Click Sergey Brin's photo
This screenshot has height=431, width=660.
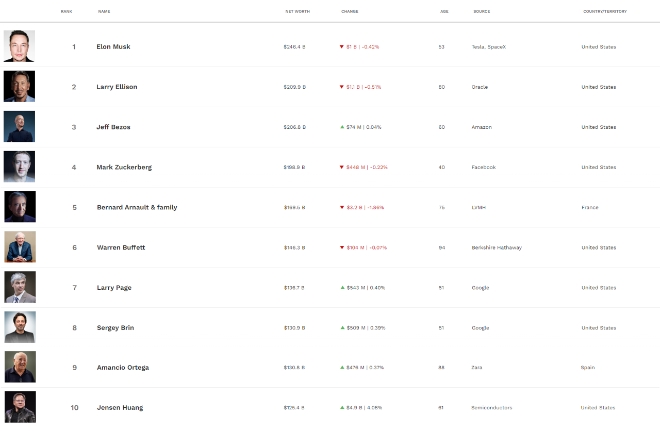click(x=19, y=327)
